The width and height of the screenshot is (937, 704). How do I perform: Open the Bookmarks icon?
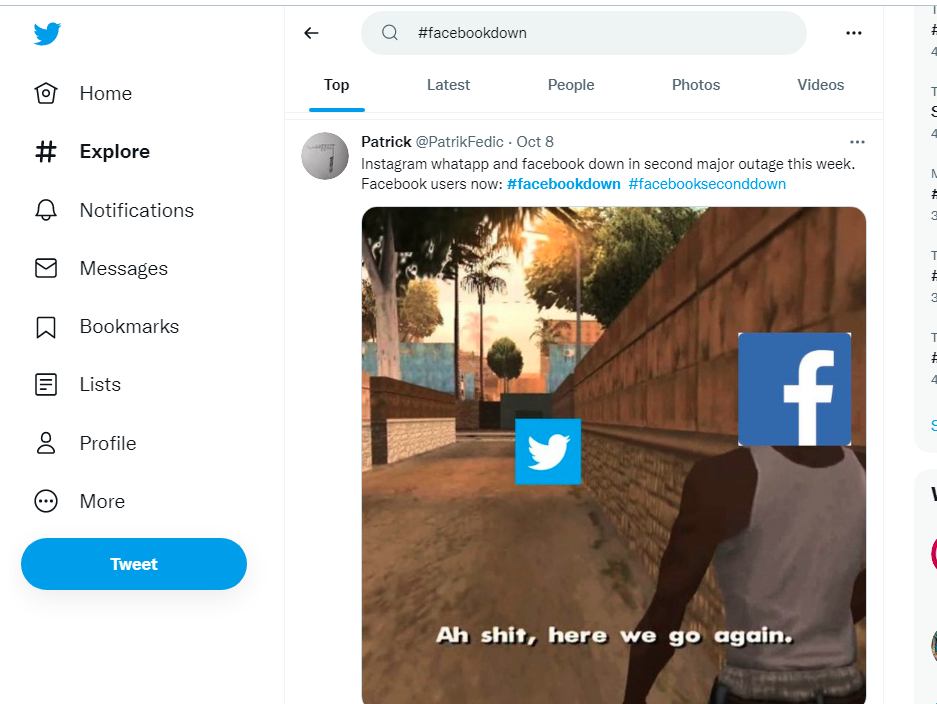[46, 327]
